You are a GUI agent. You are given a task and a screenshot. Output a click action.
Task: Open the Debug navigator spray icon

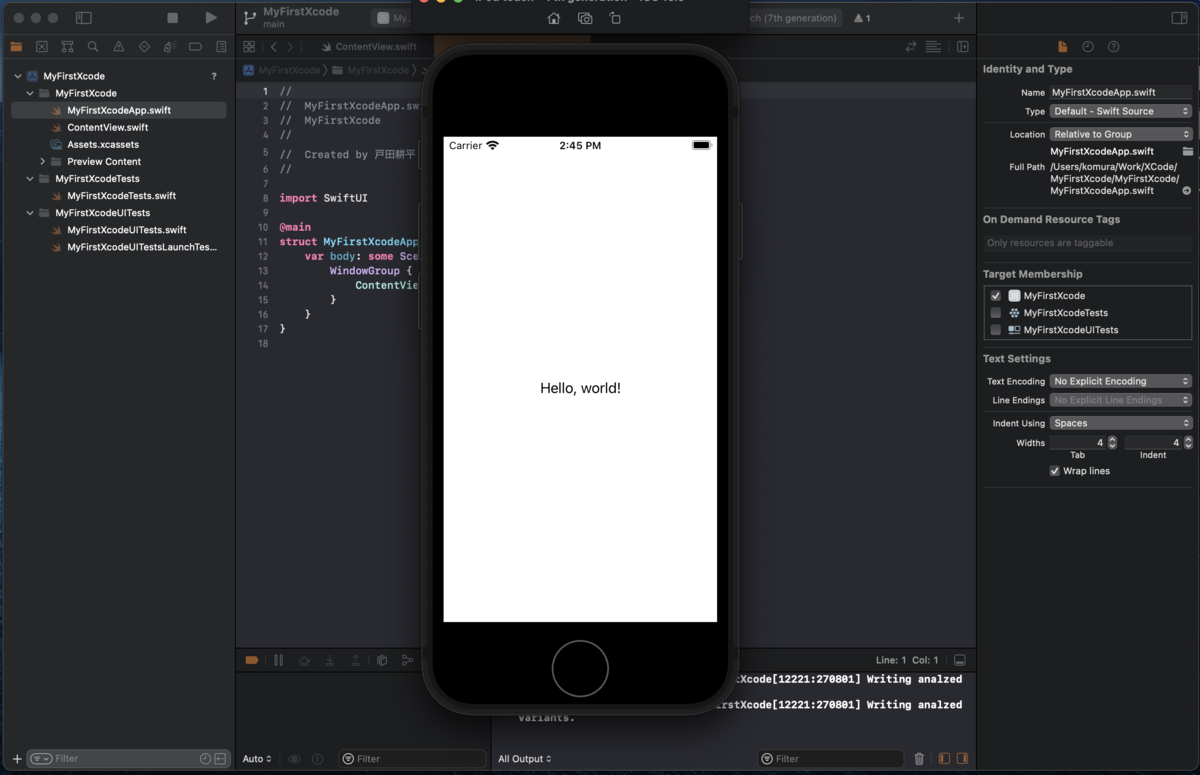[170, 46]
